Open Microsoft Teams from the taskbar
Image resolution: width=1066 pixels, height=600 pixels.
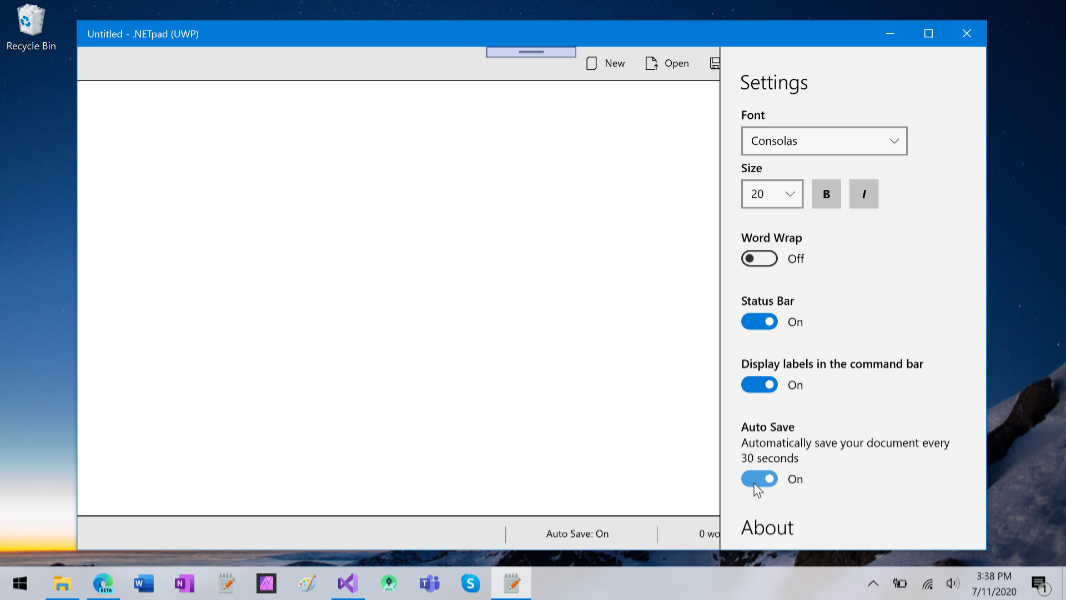point(429,583)
